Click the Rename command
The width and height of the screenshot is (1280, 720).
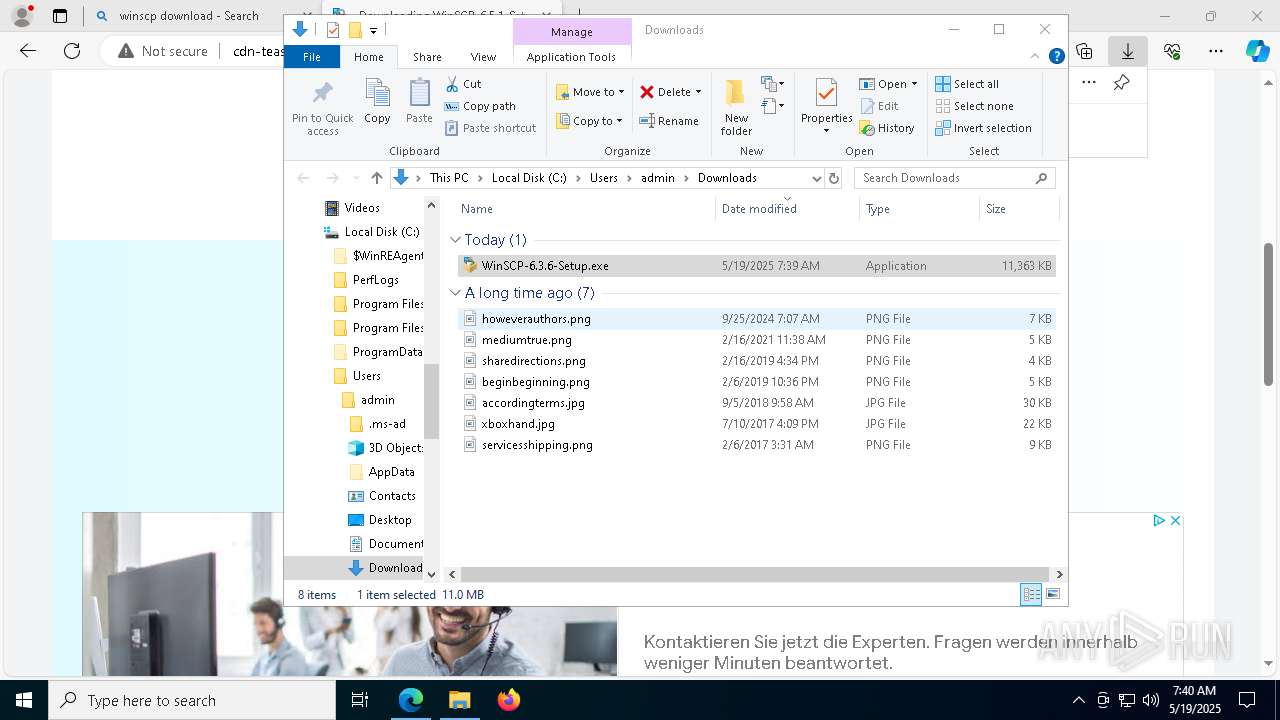pyautogui.click(x=669, y=121)
